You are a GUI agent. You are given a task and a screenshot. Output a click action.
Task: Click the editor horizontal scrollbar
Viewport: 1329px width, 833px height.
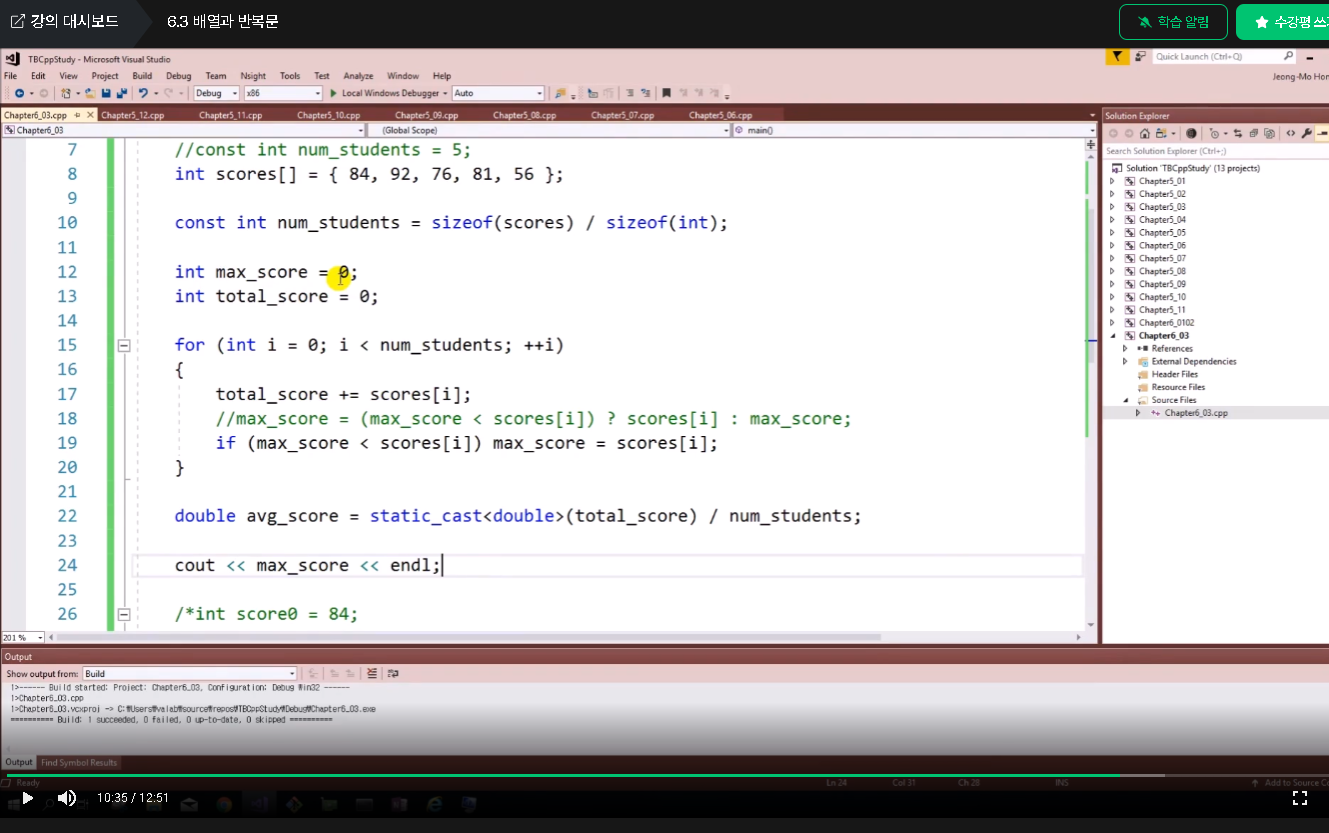pyautogui.click(x=467, y=637)
